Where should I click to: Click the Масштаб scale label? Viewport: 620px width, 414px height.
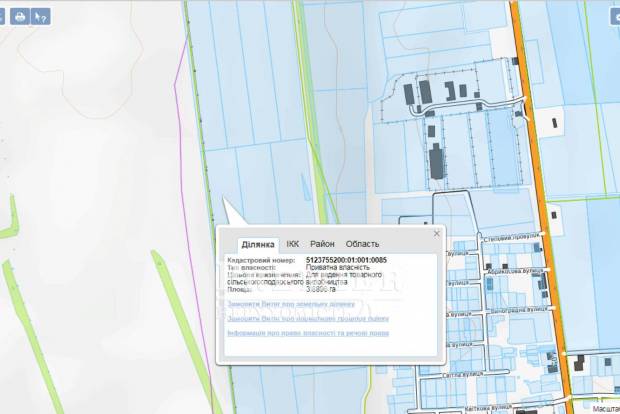coord(603,408)
